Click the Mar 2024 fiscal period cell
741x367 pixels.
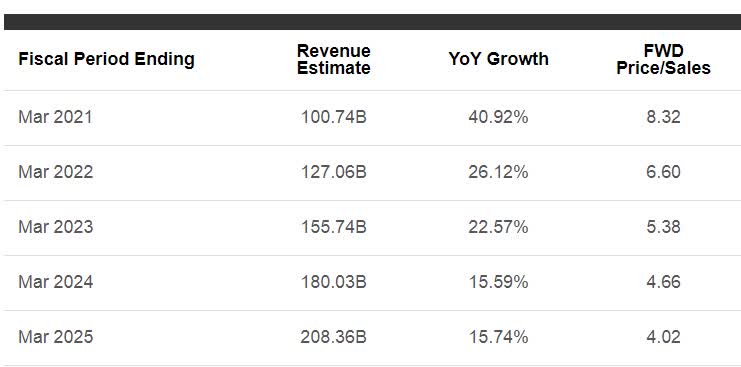(56, 282)
